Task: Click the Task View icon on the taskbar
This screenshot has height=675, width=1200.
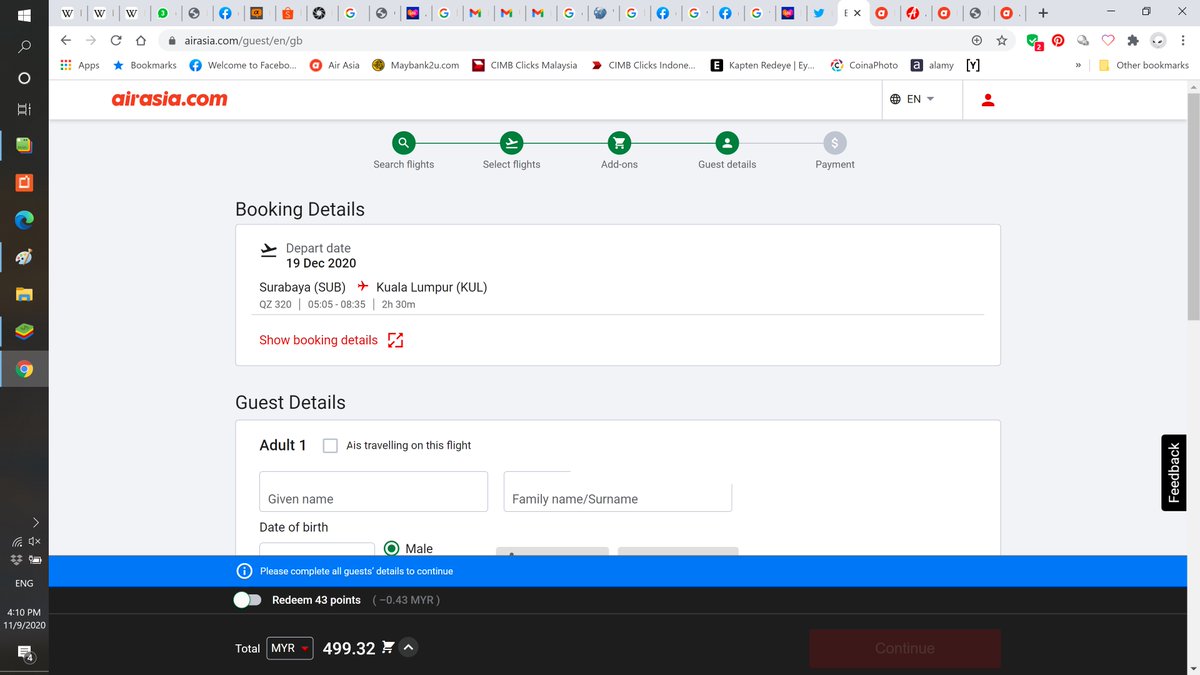Action: coord(24,108)
